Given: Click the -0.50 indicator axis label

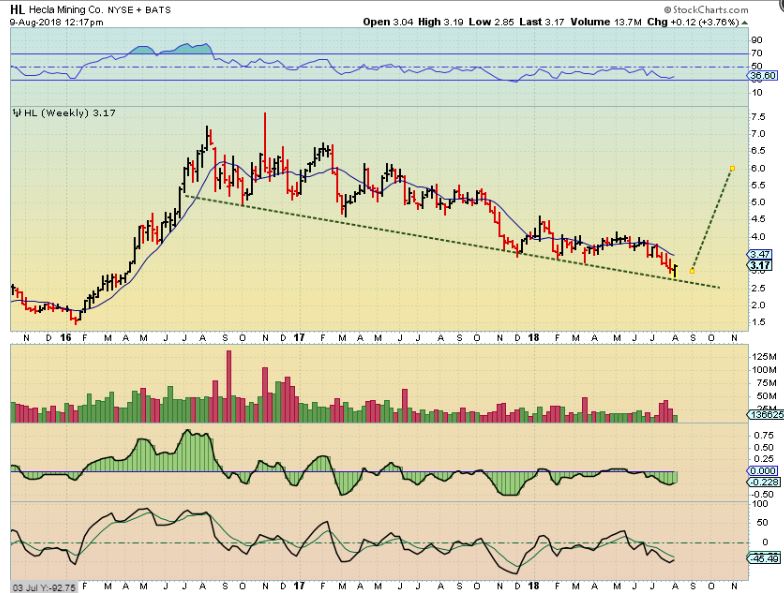Looking at the screenshot, I should pos(760,494).
